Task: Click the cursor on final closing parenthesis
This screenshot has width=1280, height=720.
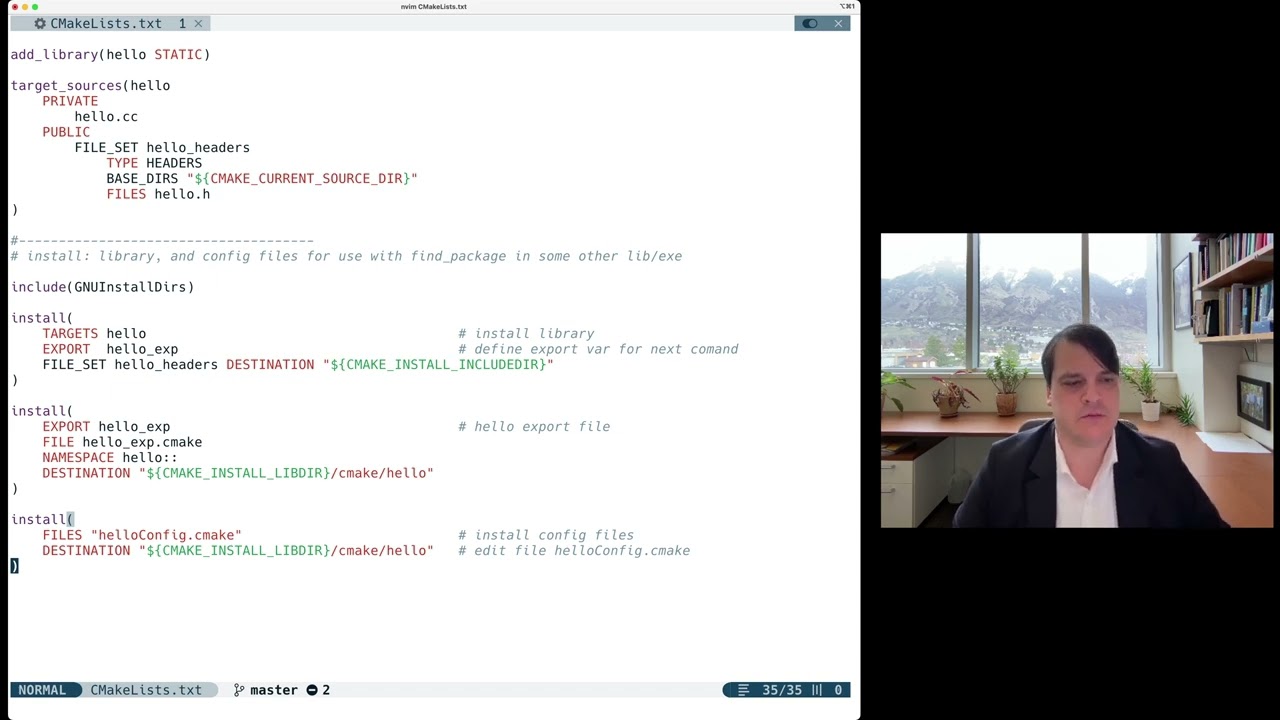Action: pyautogui.click(x=14, y=566)
